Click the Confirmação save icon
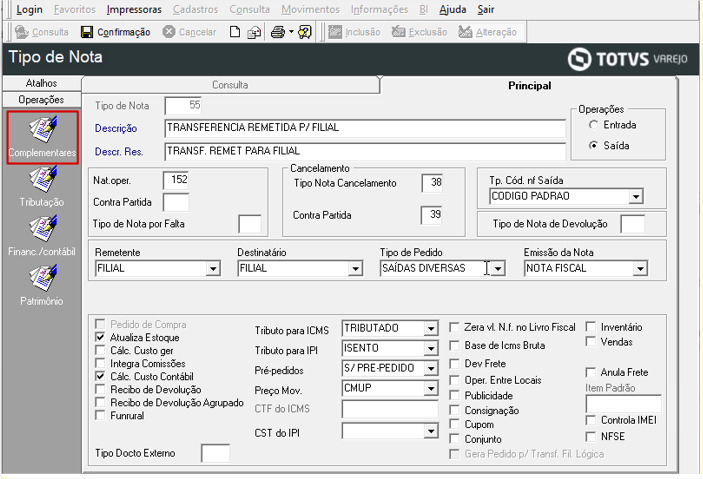 [x=87, y=32]
